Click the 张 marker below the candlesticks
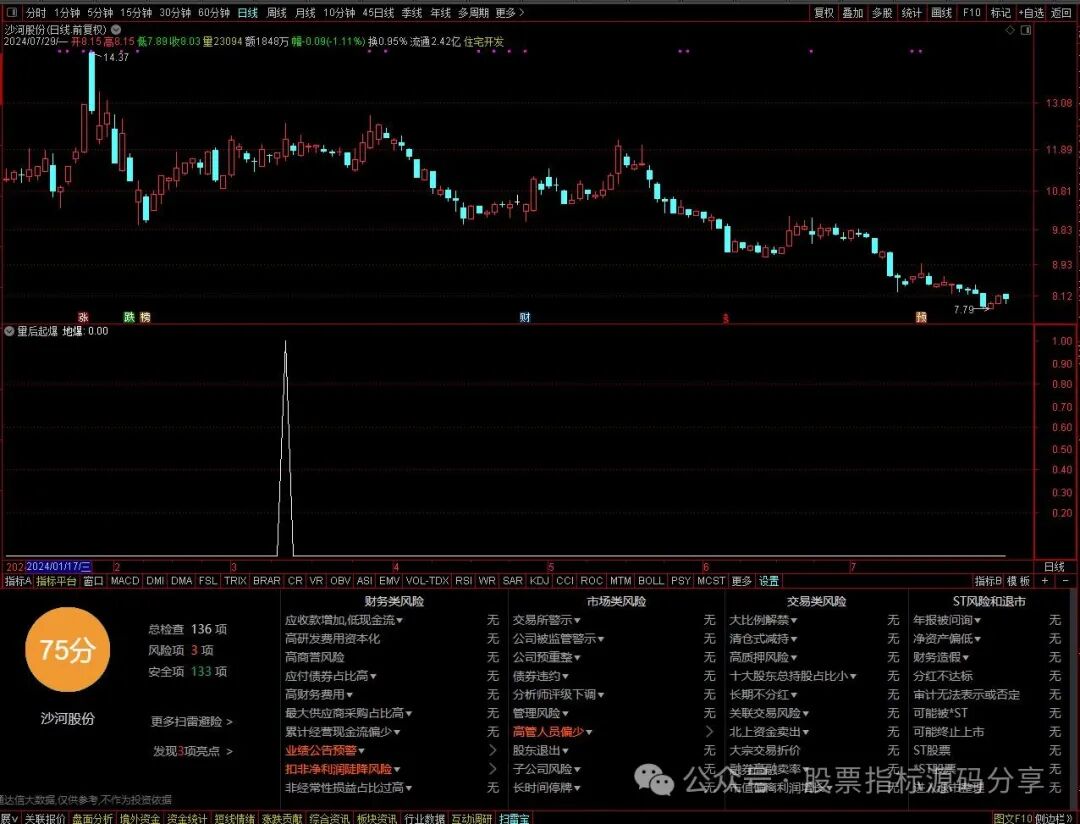This screenshot has width=1080, height=824. coord(83,317)
